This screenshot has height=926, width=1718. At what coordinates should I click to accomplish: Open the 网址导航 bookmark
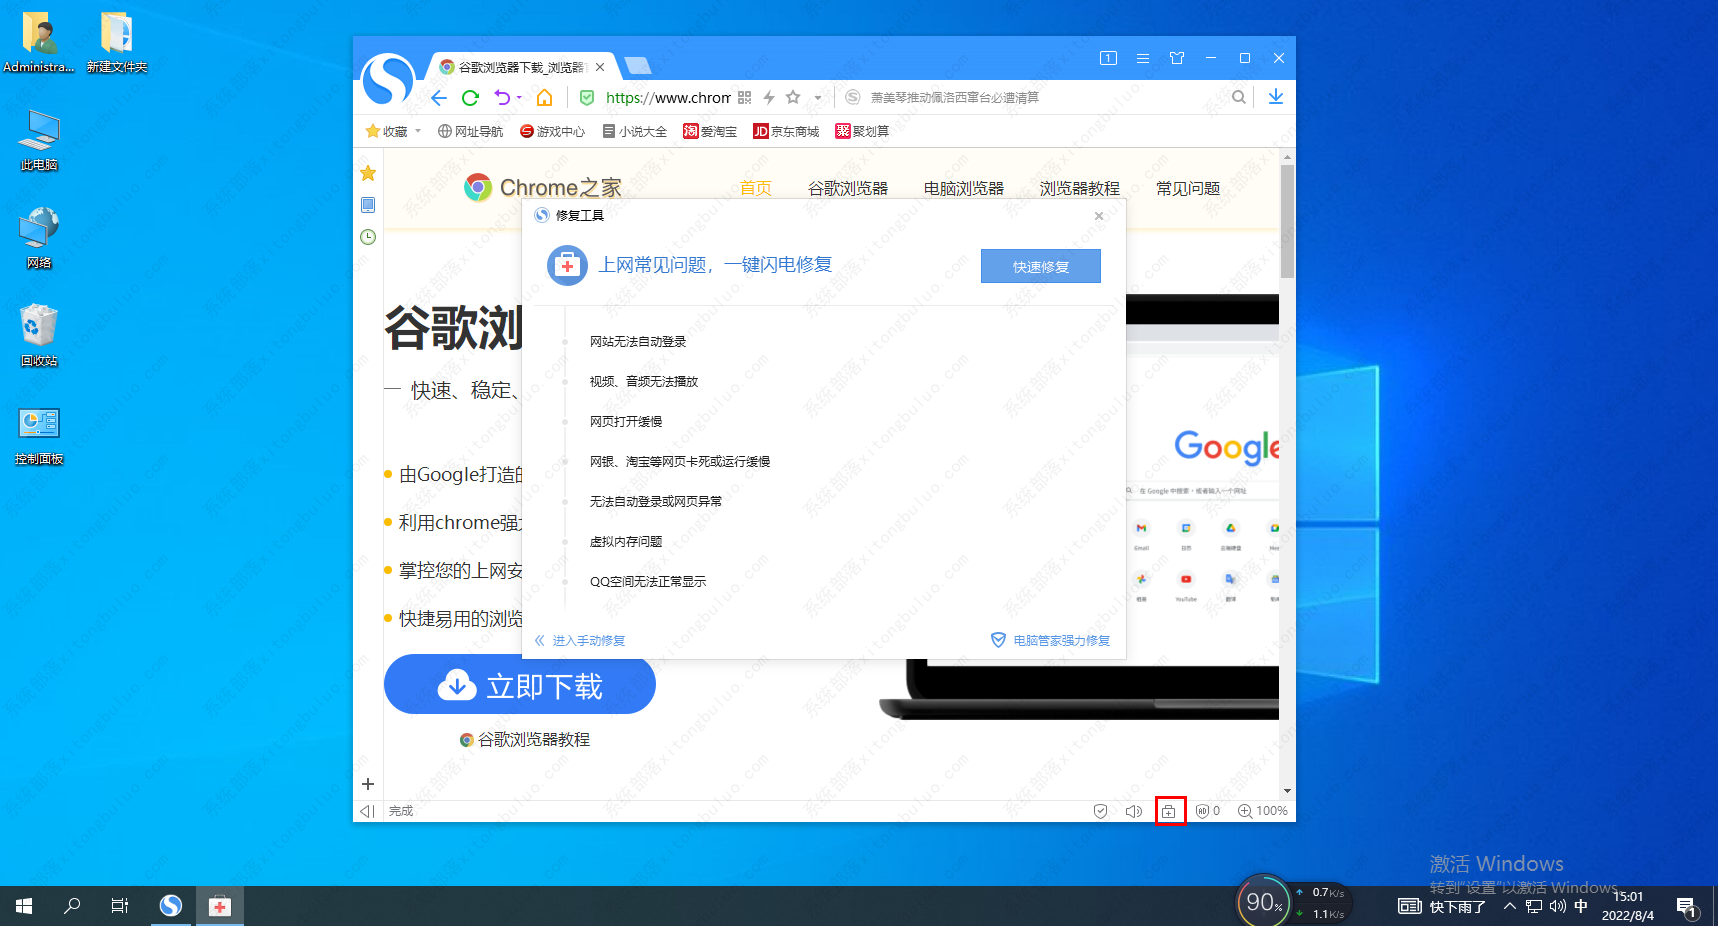[471, 131]
